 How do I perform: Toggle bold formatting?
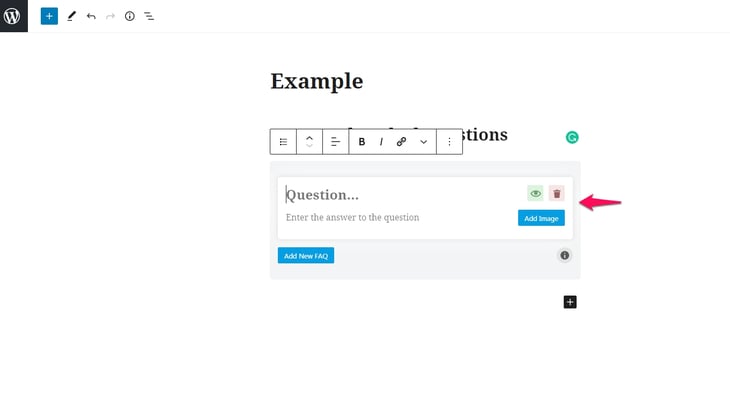(x=362, y=142)
